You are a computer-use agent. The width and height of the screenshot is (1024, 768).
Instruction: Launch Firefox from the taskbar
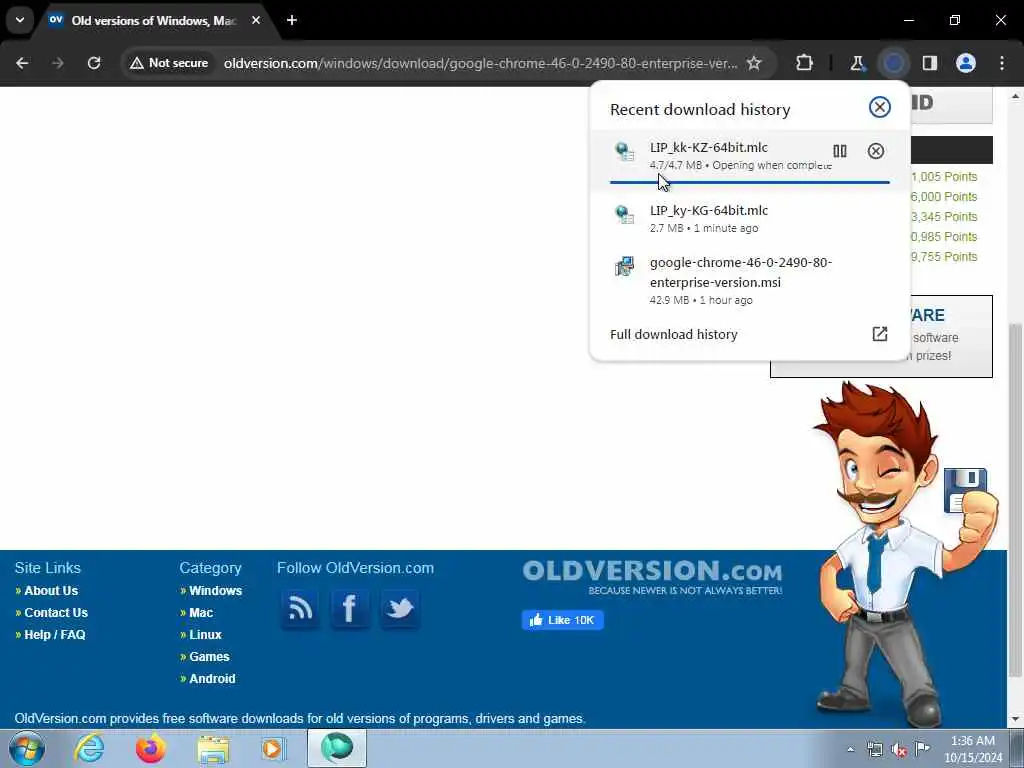pyautogui.click(x=151, y=748)
